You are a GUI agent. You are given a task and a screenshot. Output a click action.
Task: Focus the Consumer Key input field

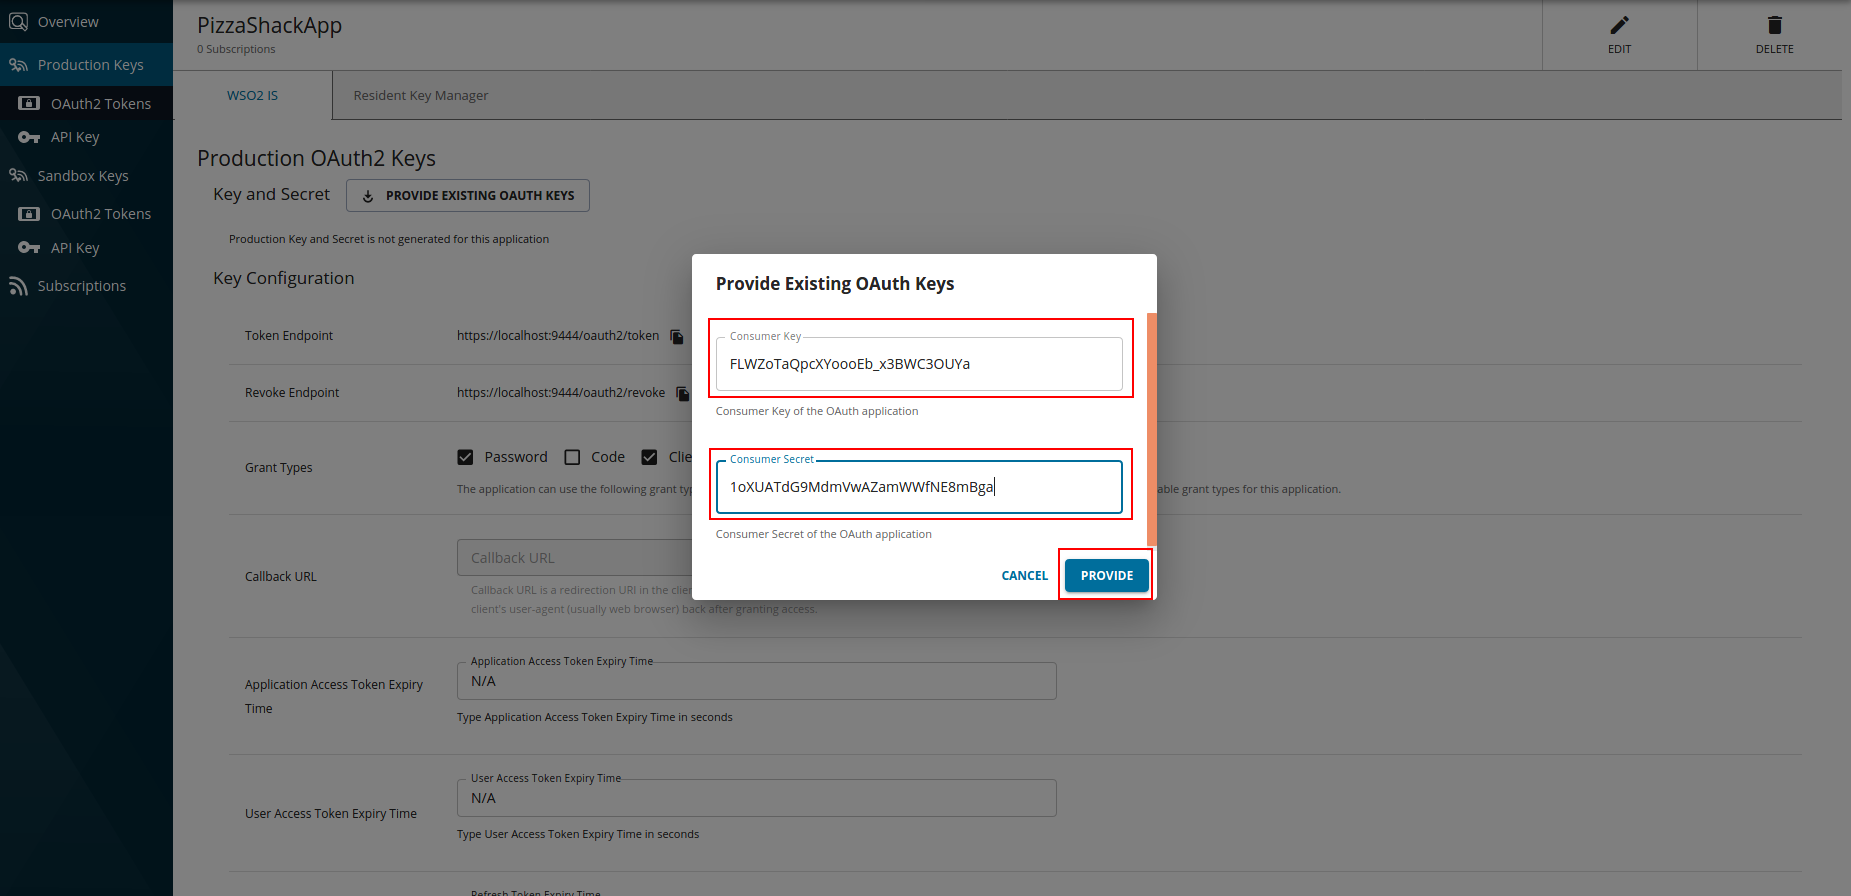tap(918, 364)
